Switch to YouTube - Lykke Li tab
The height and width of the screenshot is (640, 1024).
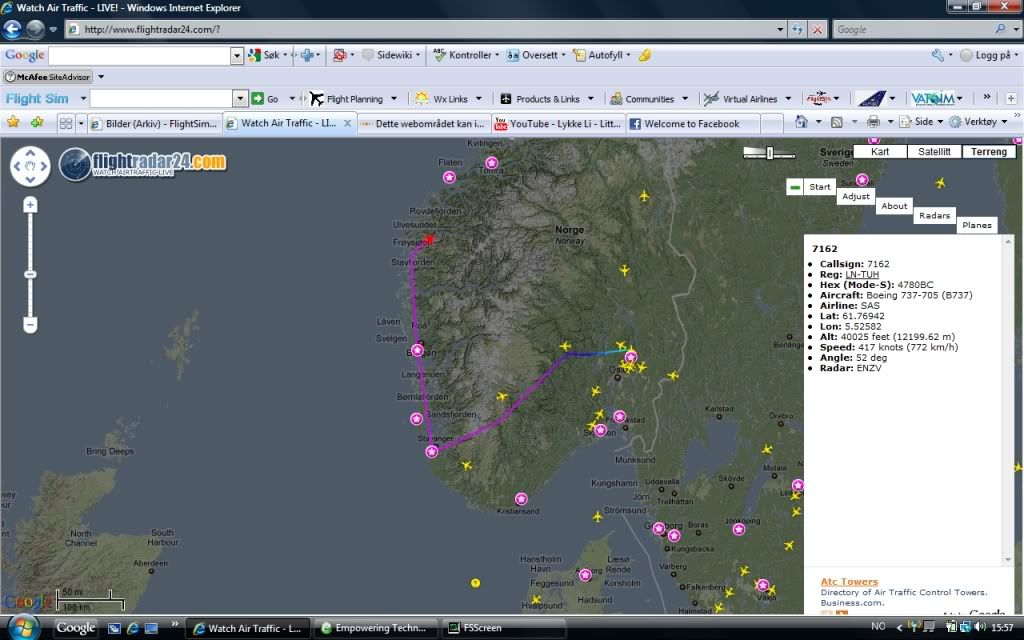coord(557,123)
